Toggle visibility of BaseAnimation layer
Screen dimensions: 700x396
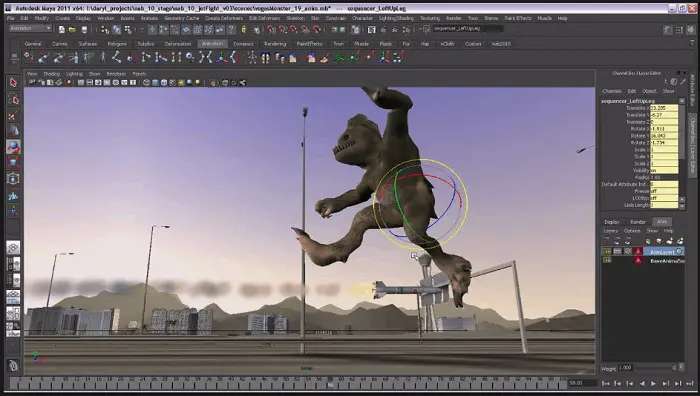point(607,260)
